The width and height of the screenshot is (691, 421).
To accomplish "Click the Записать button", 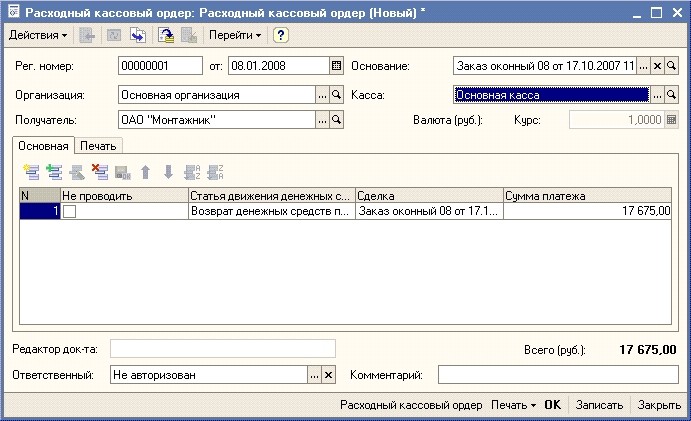I will pos(599,405).
